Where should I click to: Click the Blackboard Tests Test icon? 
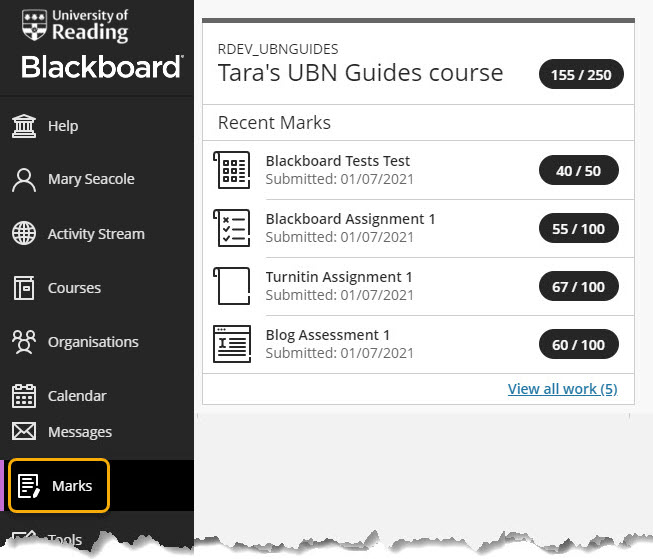(232, 170)
